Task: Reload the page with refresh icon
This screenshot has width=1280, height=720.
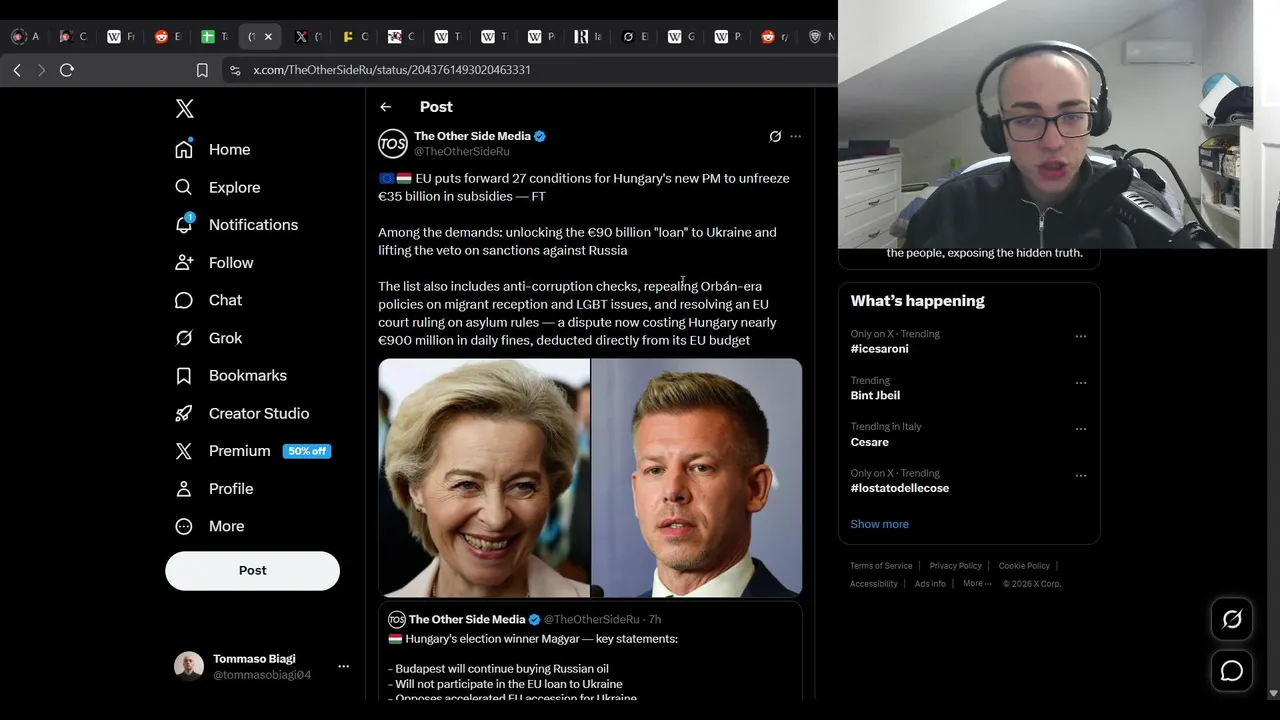Action: tap(67, 70)
